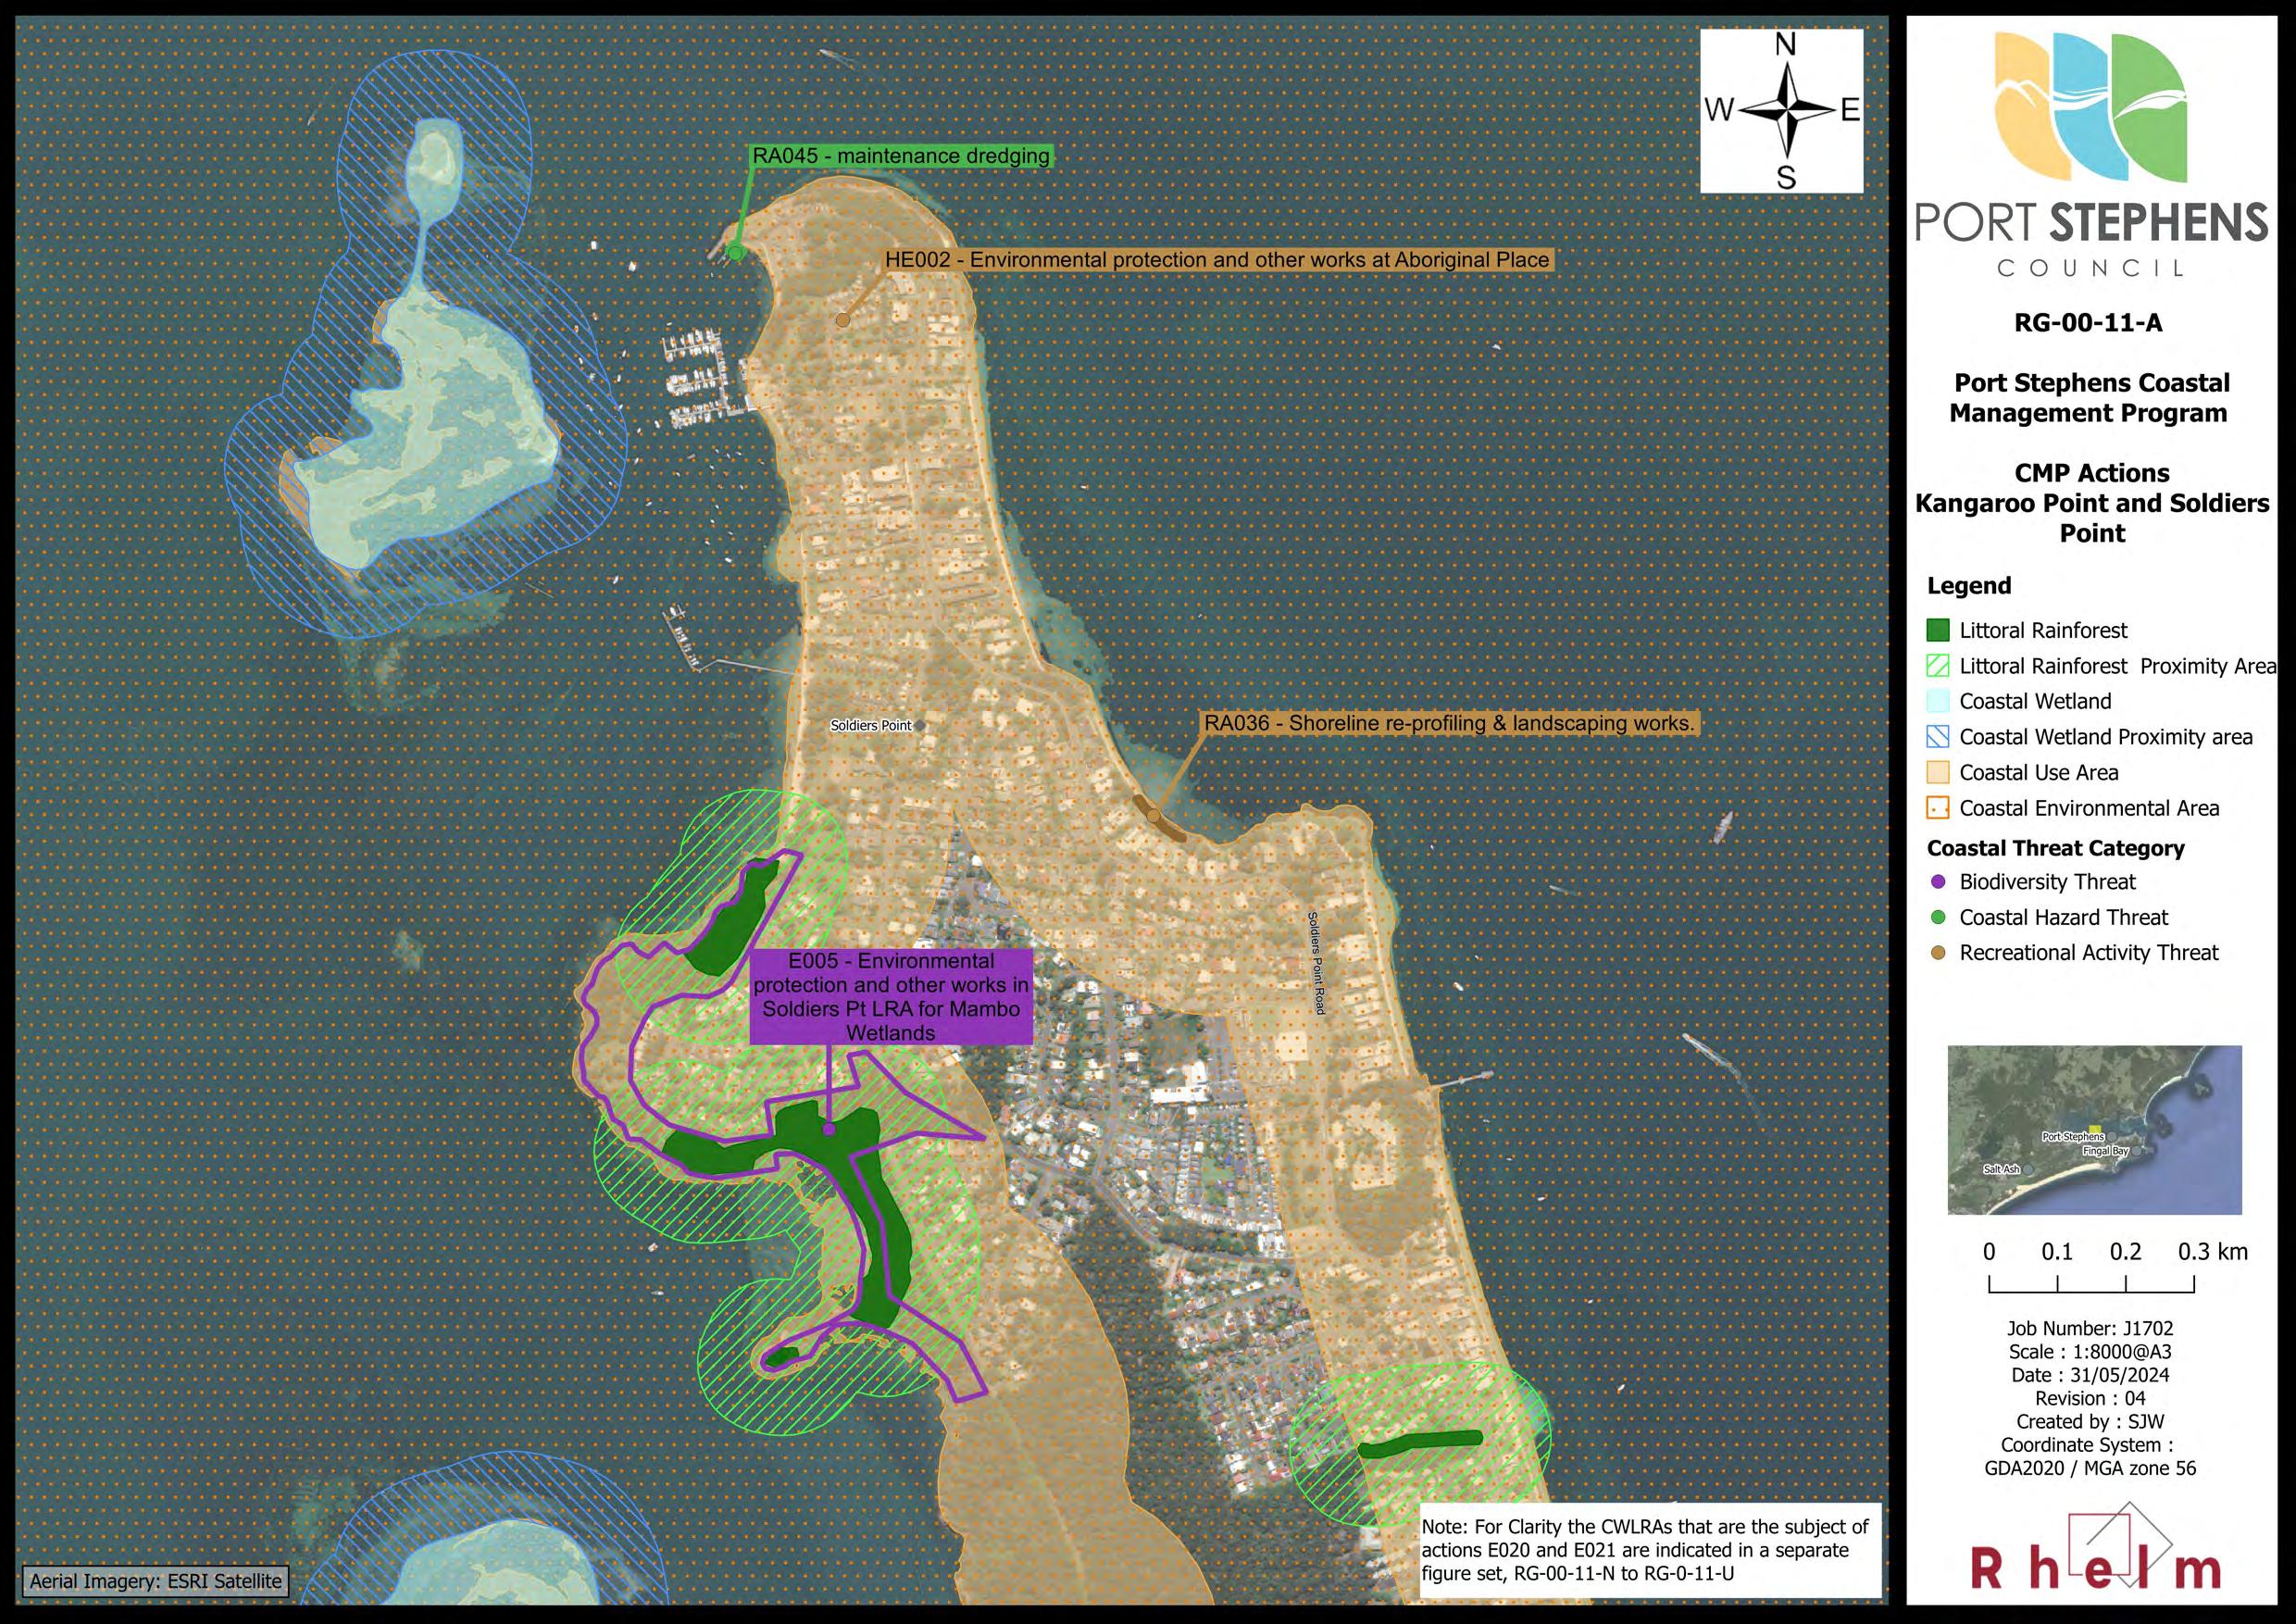
Task: Click the RA036 shoreline marker dot
Action: (x=1154, y=816)
